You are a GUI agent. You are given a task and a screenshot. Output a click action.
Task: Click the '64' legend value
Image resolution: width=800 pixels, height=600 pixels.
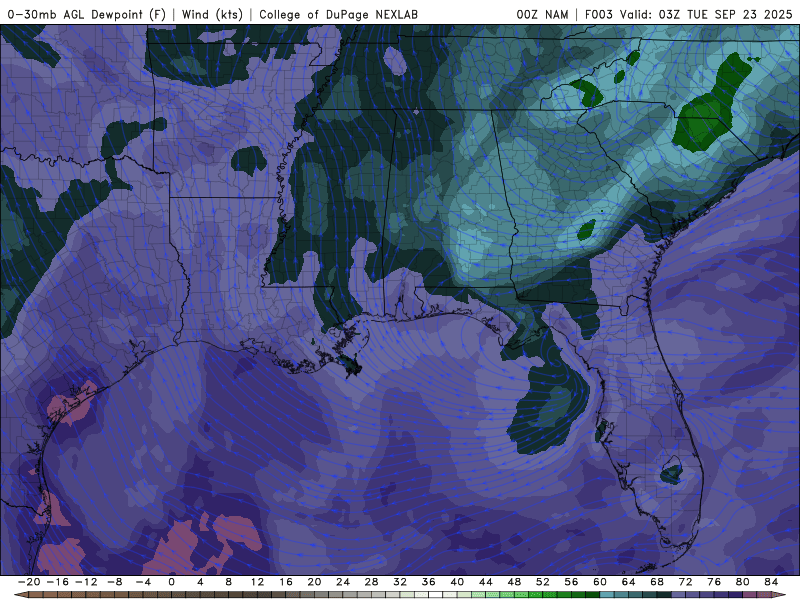(x=629, y=582)
